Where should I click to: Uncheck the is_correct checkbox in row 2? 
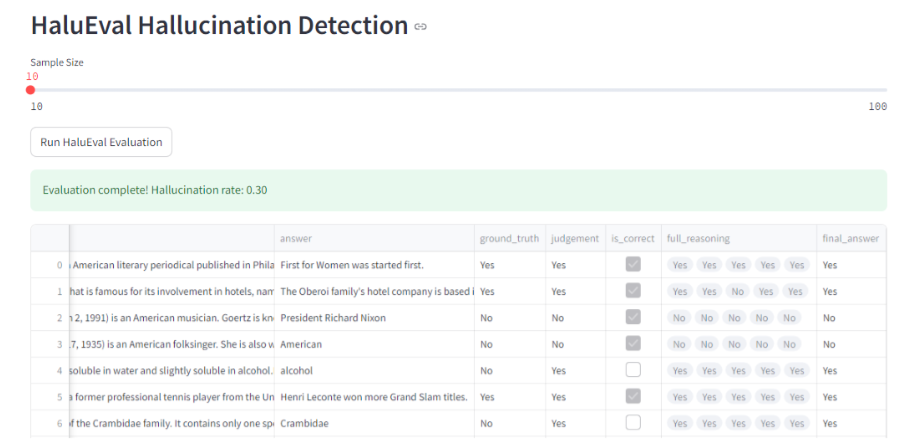[x=632, y=318]
